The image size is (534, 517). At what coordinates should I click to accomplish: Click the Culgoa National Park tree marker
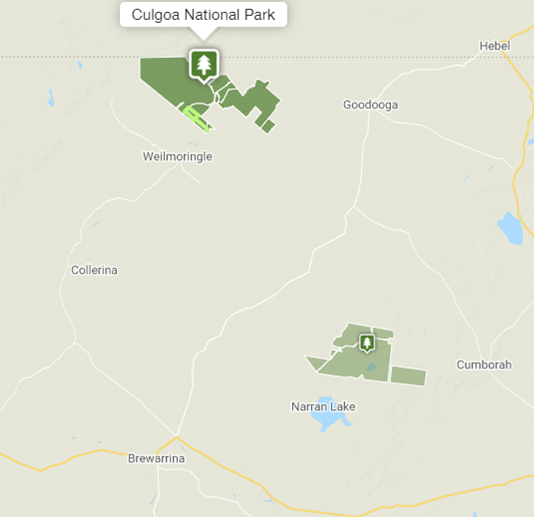204,65
